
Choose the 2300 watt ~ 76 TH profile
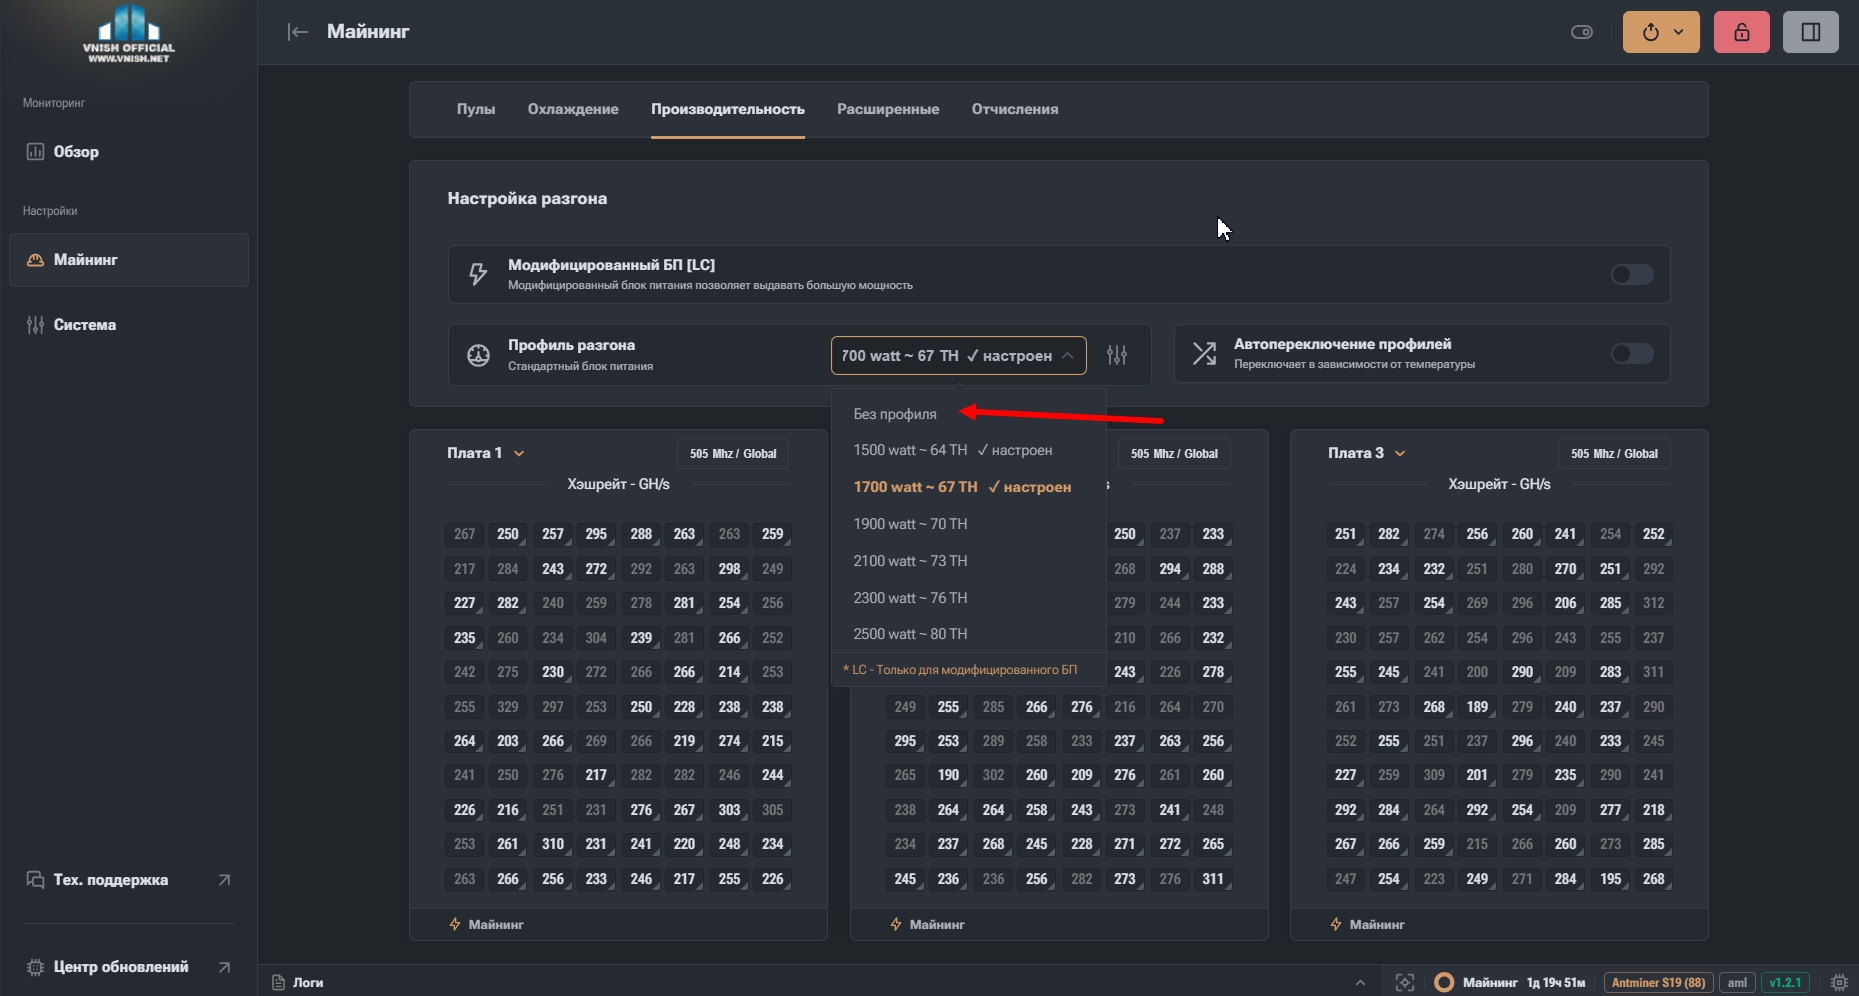coord(968,598)
